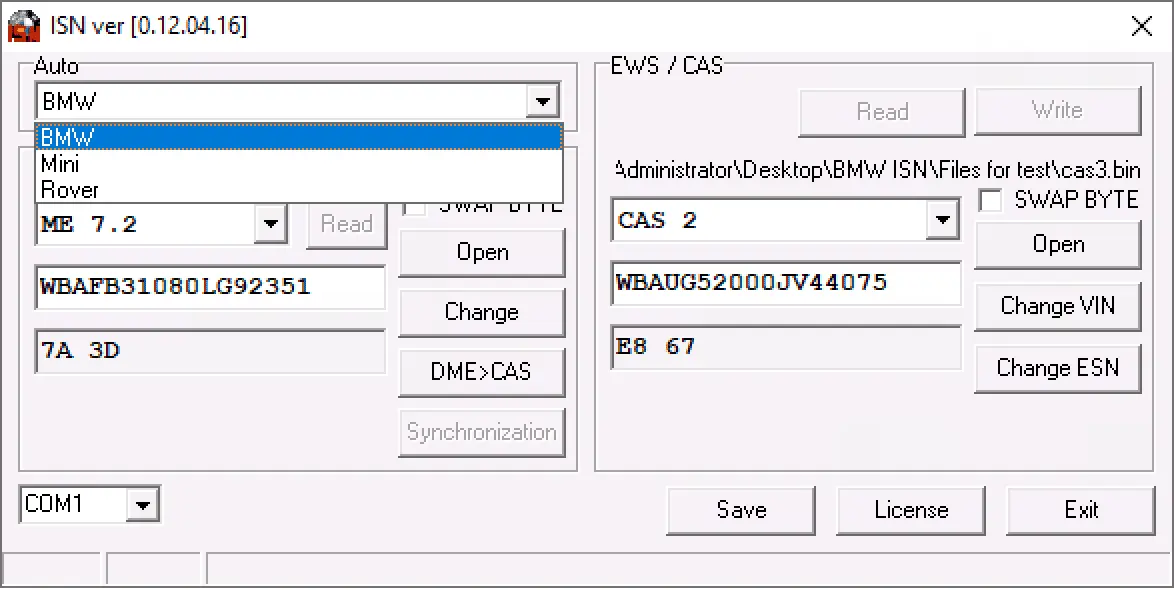Click the Change ESN button
Viewport: 1174px width, 590px height.
tap(1057, 368)
